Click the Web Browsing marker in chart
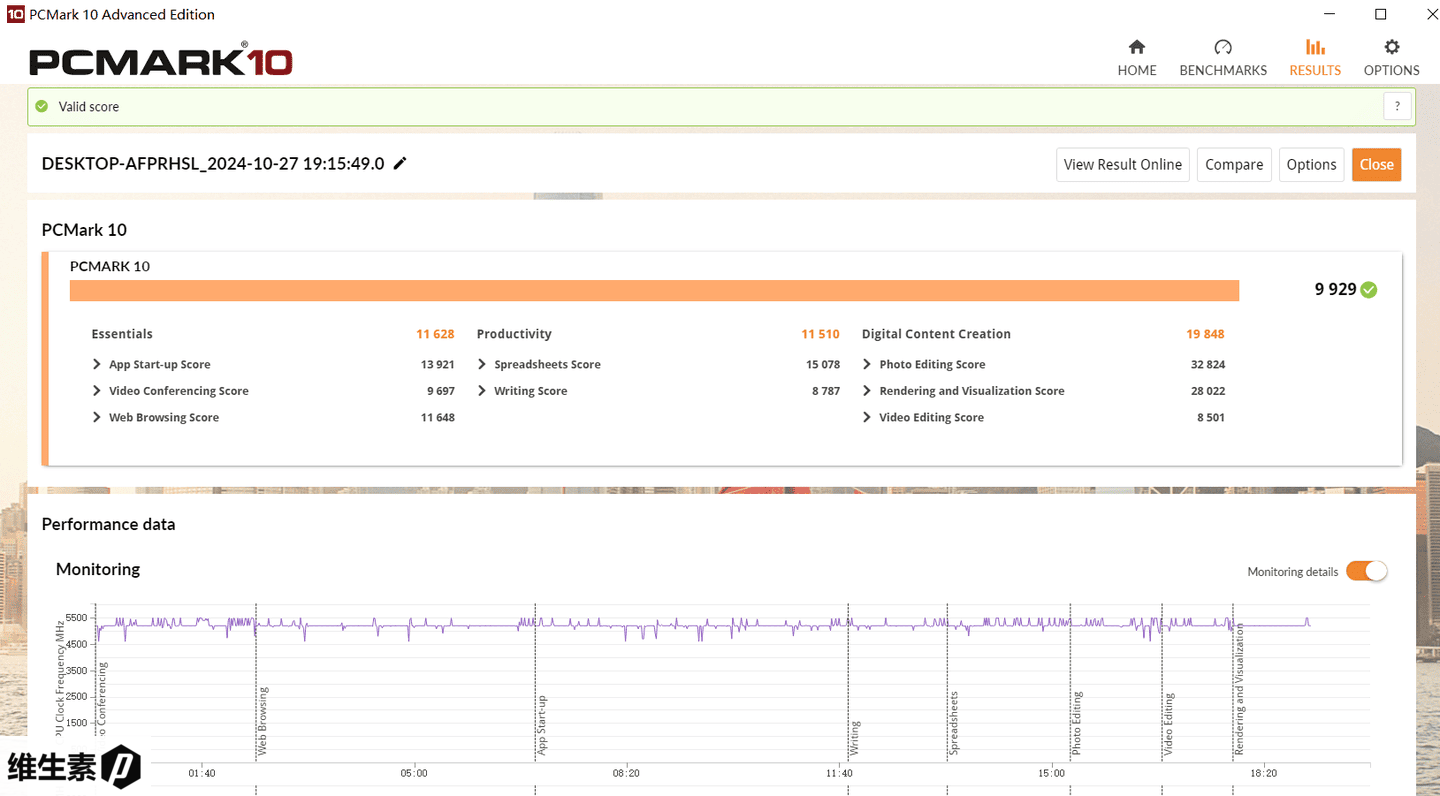 click(264, 720)
